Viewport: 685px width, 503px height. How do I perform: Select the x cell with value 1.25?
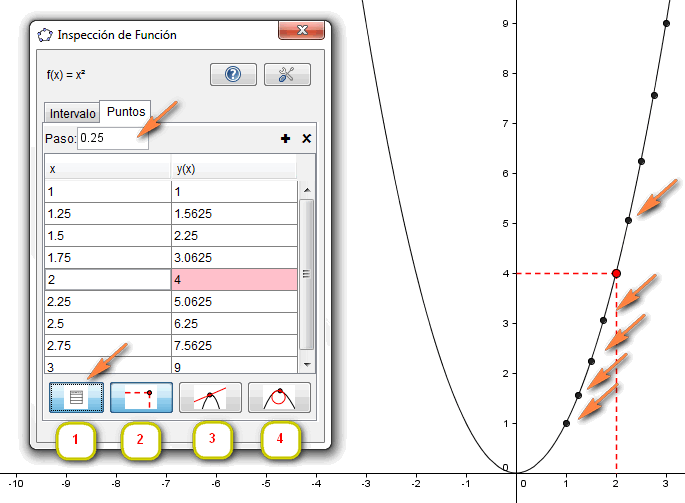click(108, 214)
